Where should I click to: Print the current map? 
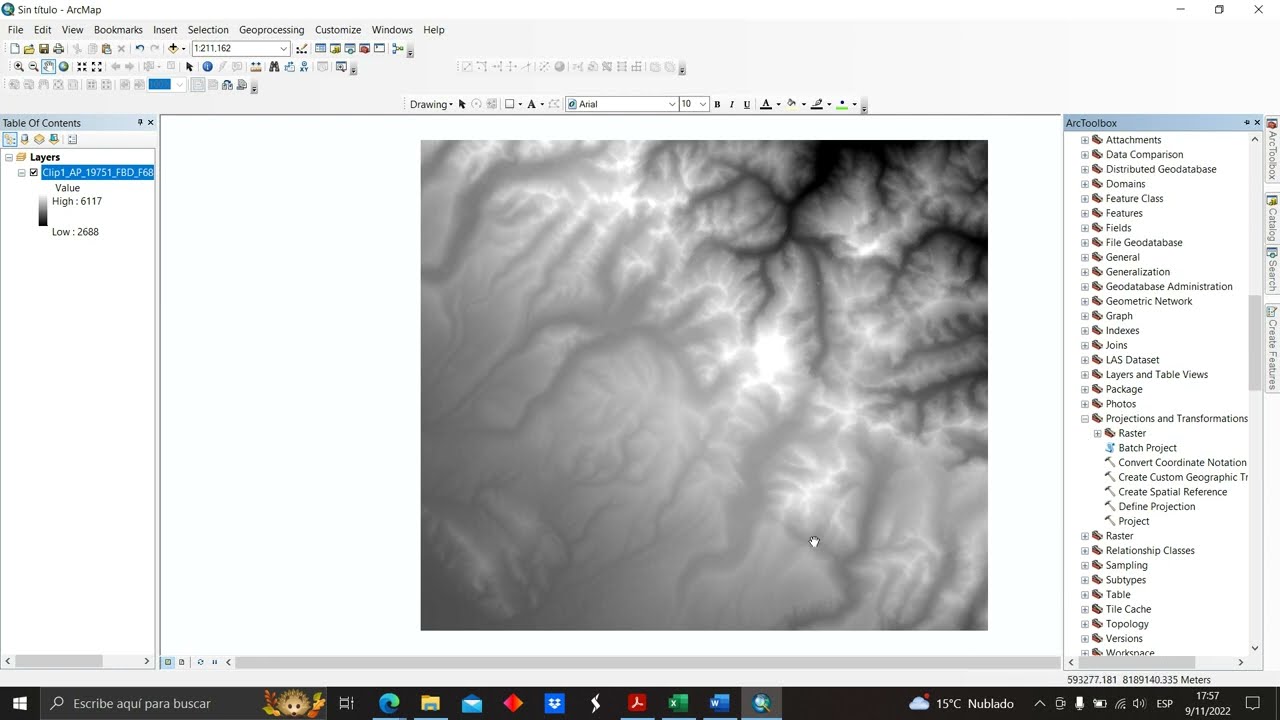pos(58,48)
